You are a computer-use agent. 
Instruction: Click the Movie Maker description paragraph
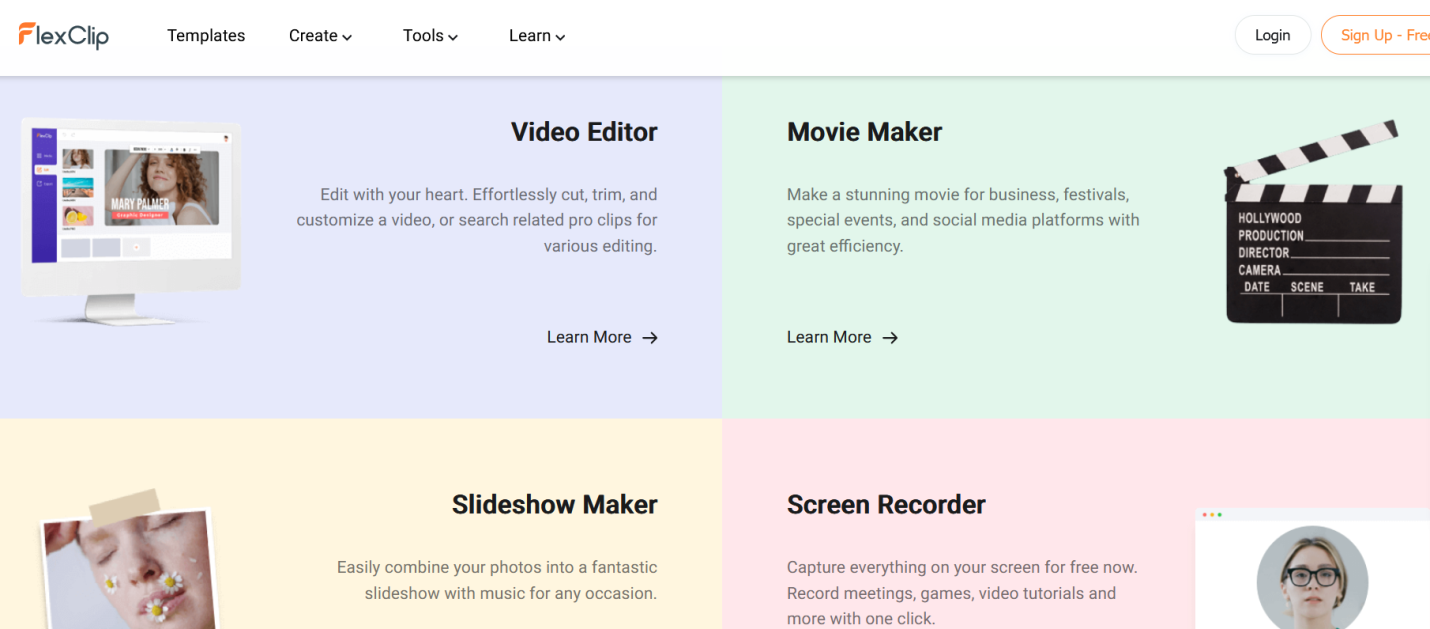pos(963,220)
